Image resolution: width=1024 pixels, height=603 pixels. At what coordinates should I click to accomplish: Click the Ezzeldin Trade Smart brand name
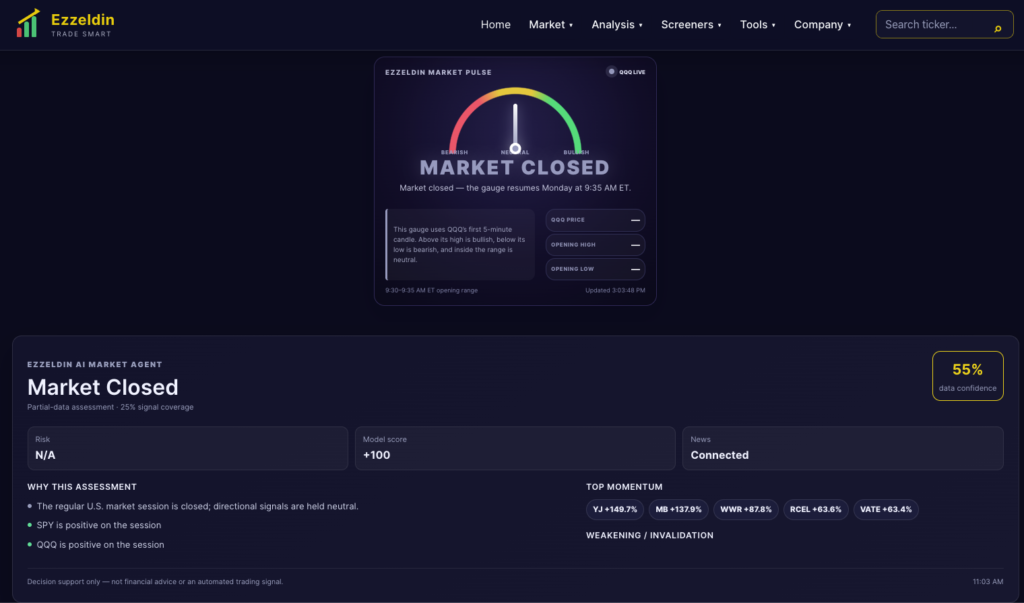[82, 24]
